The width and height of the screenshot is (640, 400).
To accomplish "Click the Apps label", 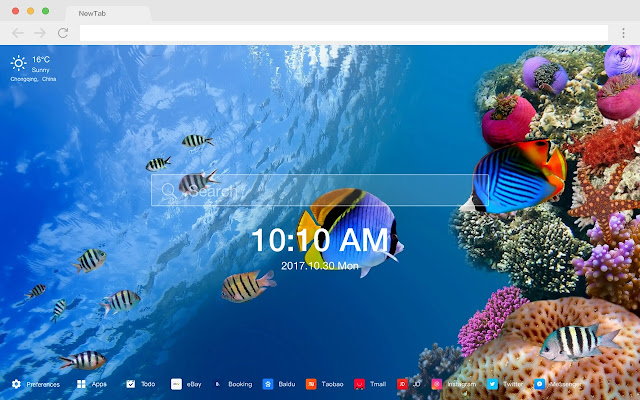I will (99, 384).
